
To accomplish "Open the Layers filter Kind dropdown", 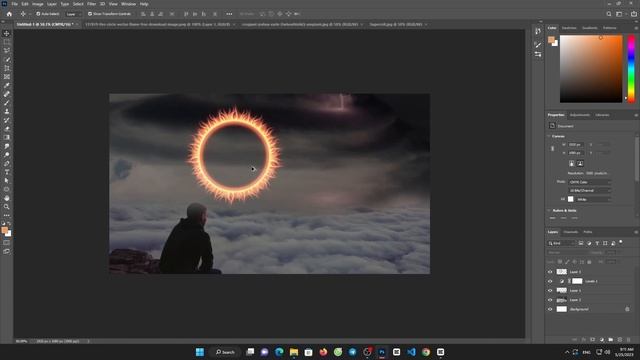I will point(561,243).
